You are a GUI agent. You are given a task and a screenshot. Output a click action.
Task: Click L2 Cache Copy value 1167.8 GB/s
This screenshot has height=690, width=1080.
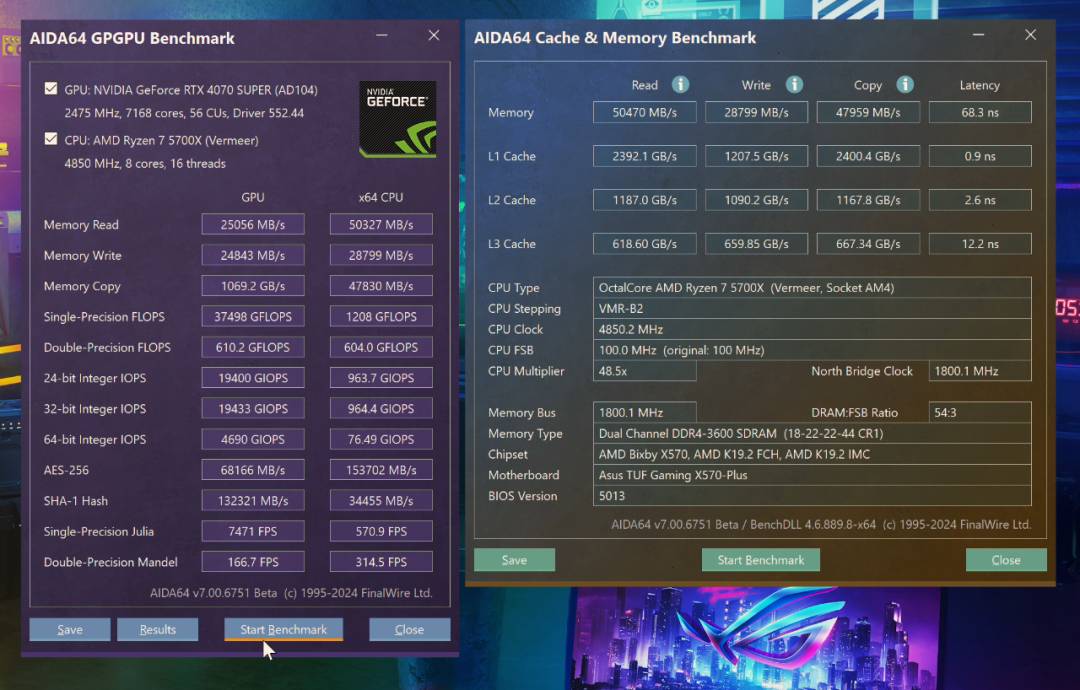868,200
